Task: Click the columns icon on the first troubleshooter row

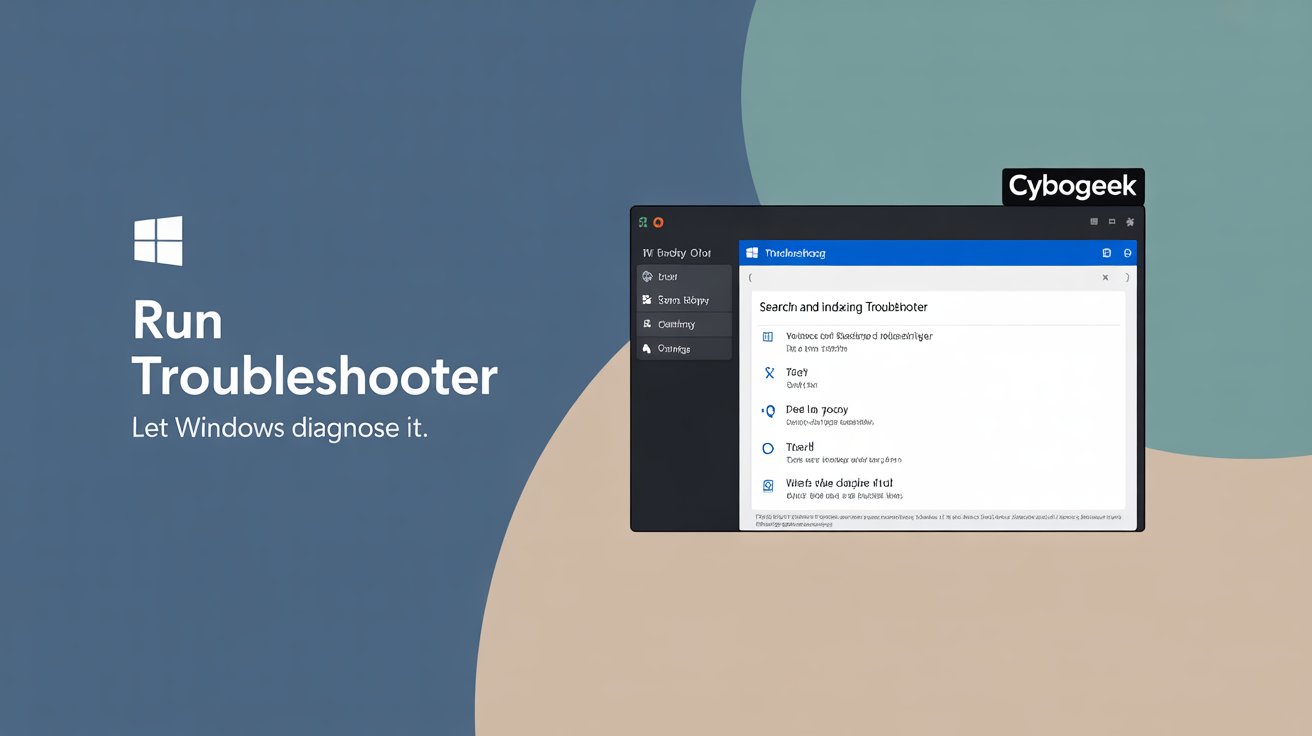Action: (x=768, y=338)
